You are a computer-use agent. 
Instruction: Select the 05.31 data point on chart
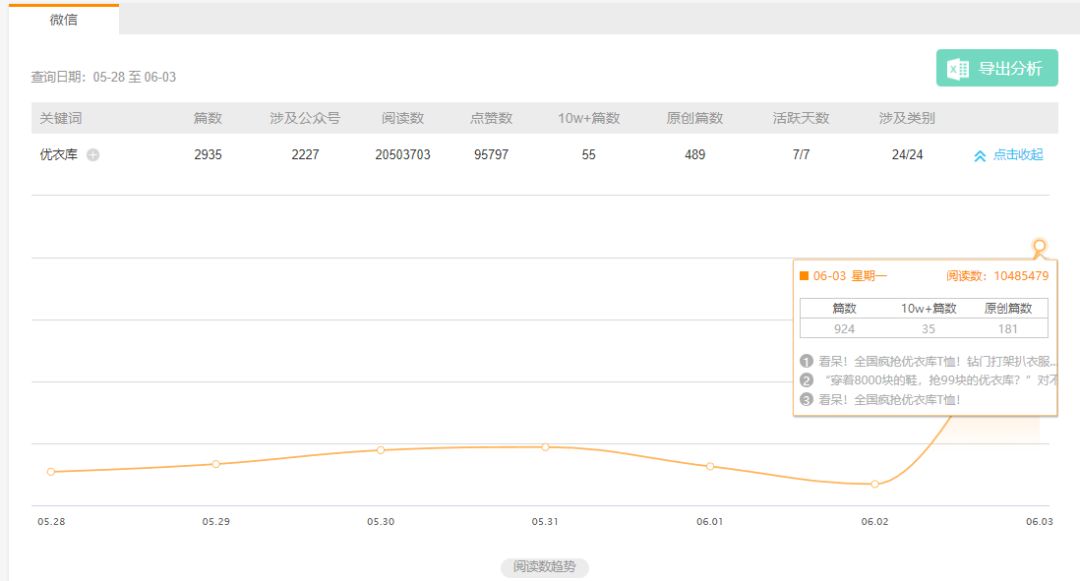point(545,447)
